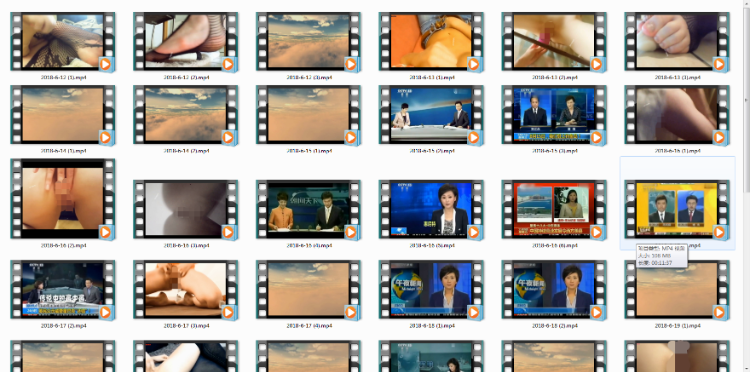Click play badge on 2018-6-16 (4).mp4

[x=351, y=232]
